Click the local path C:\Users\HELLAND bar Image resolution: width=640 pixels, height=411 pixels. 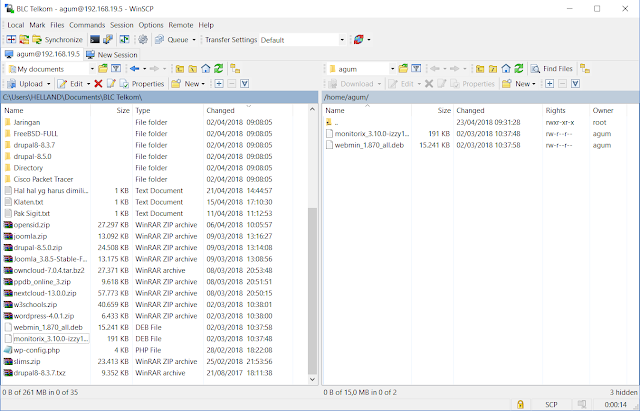pos(160,97)
